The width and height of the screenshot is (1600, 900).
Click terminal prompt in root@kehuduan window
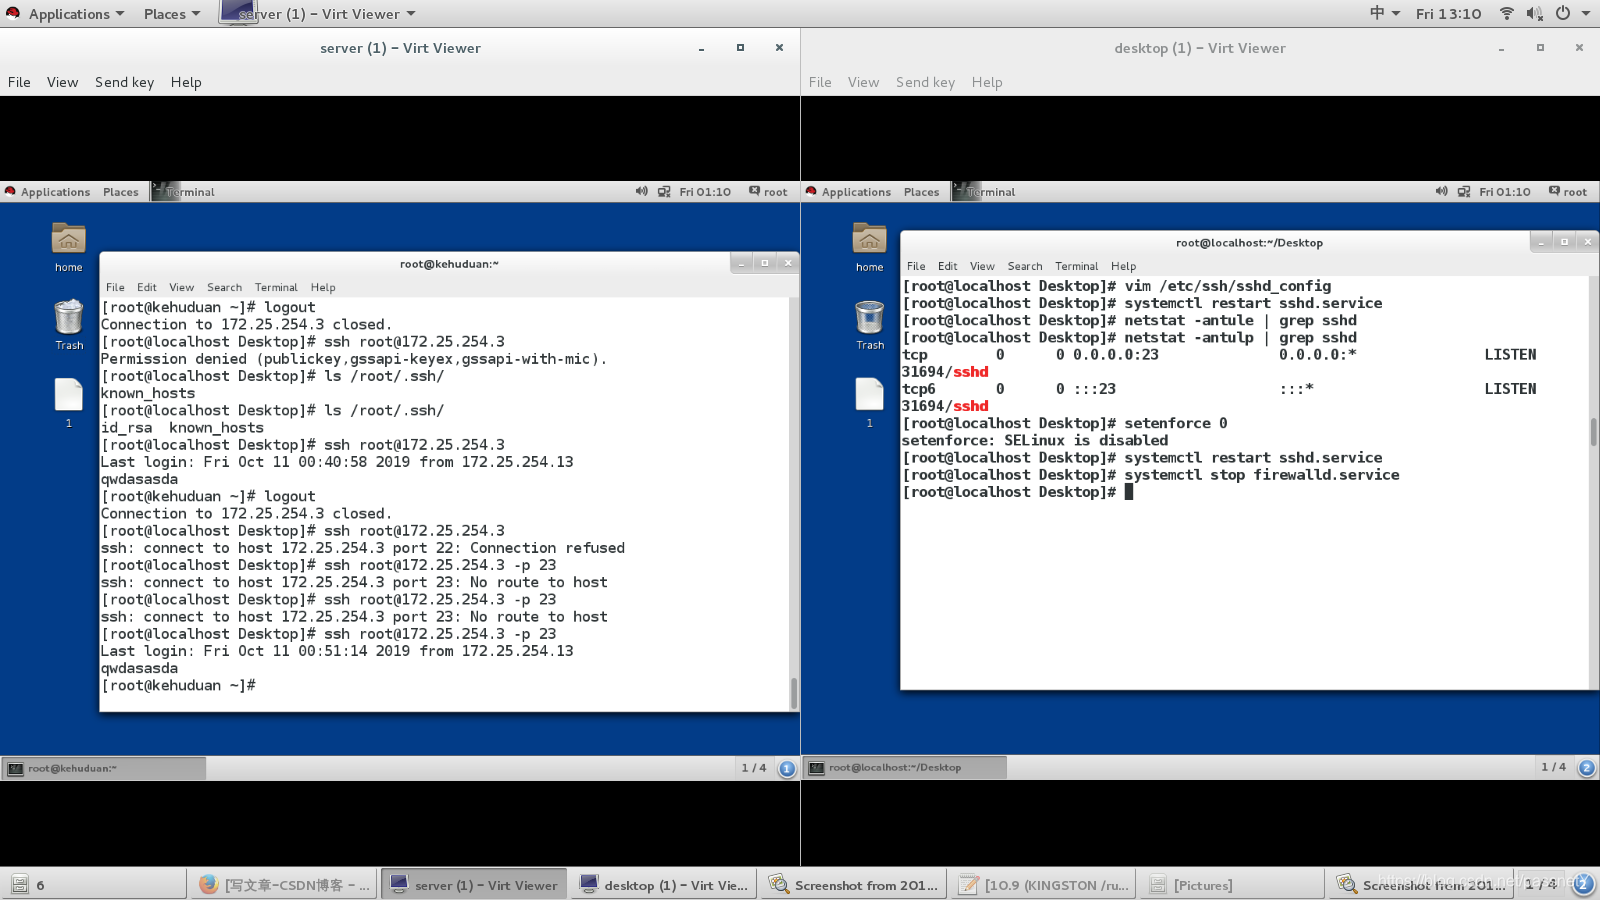pos(180,686)
